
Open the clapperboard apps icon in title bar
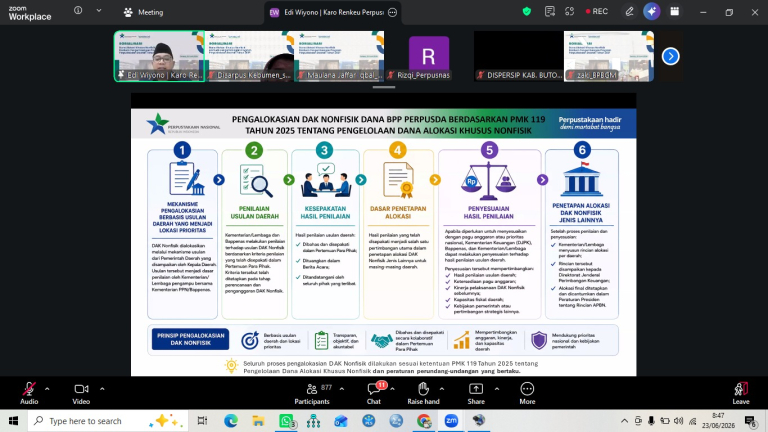click(674, 11)
